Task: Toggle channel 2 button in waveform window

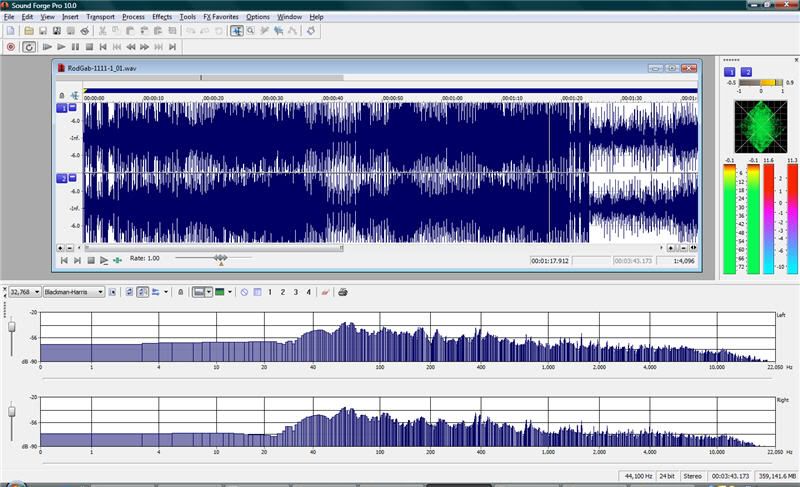Action: (62, 178)
